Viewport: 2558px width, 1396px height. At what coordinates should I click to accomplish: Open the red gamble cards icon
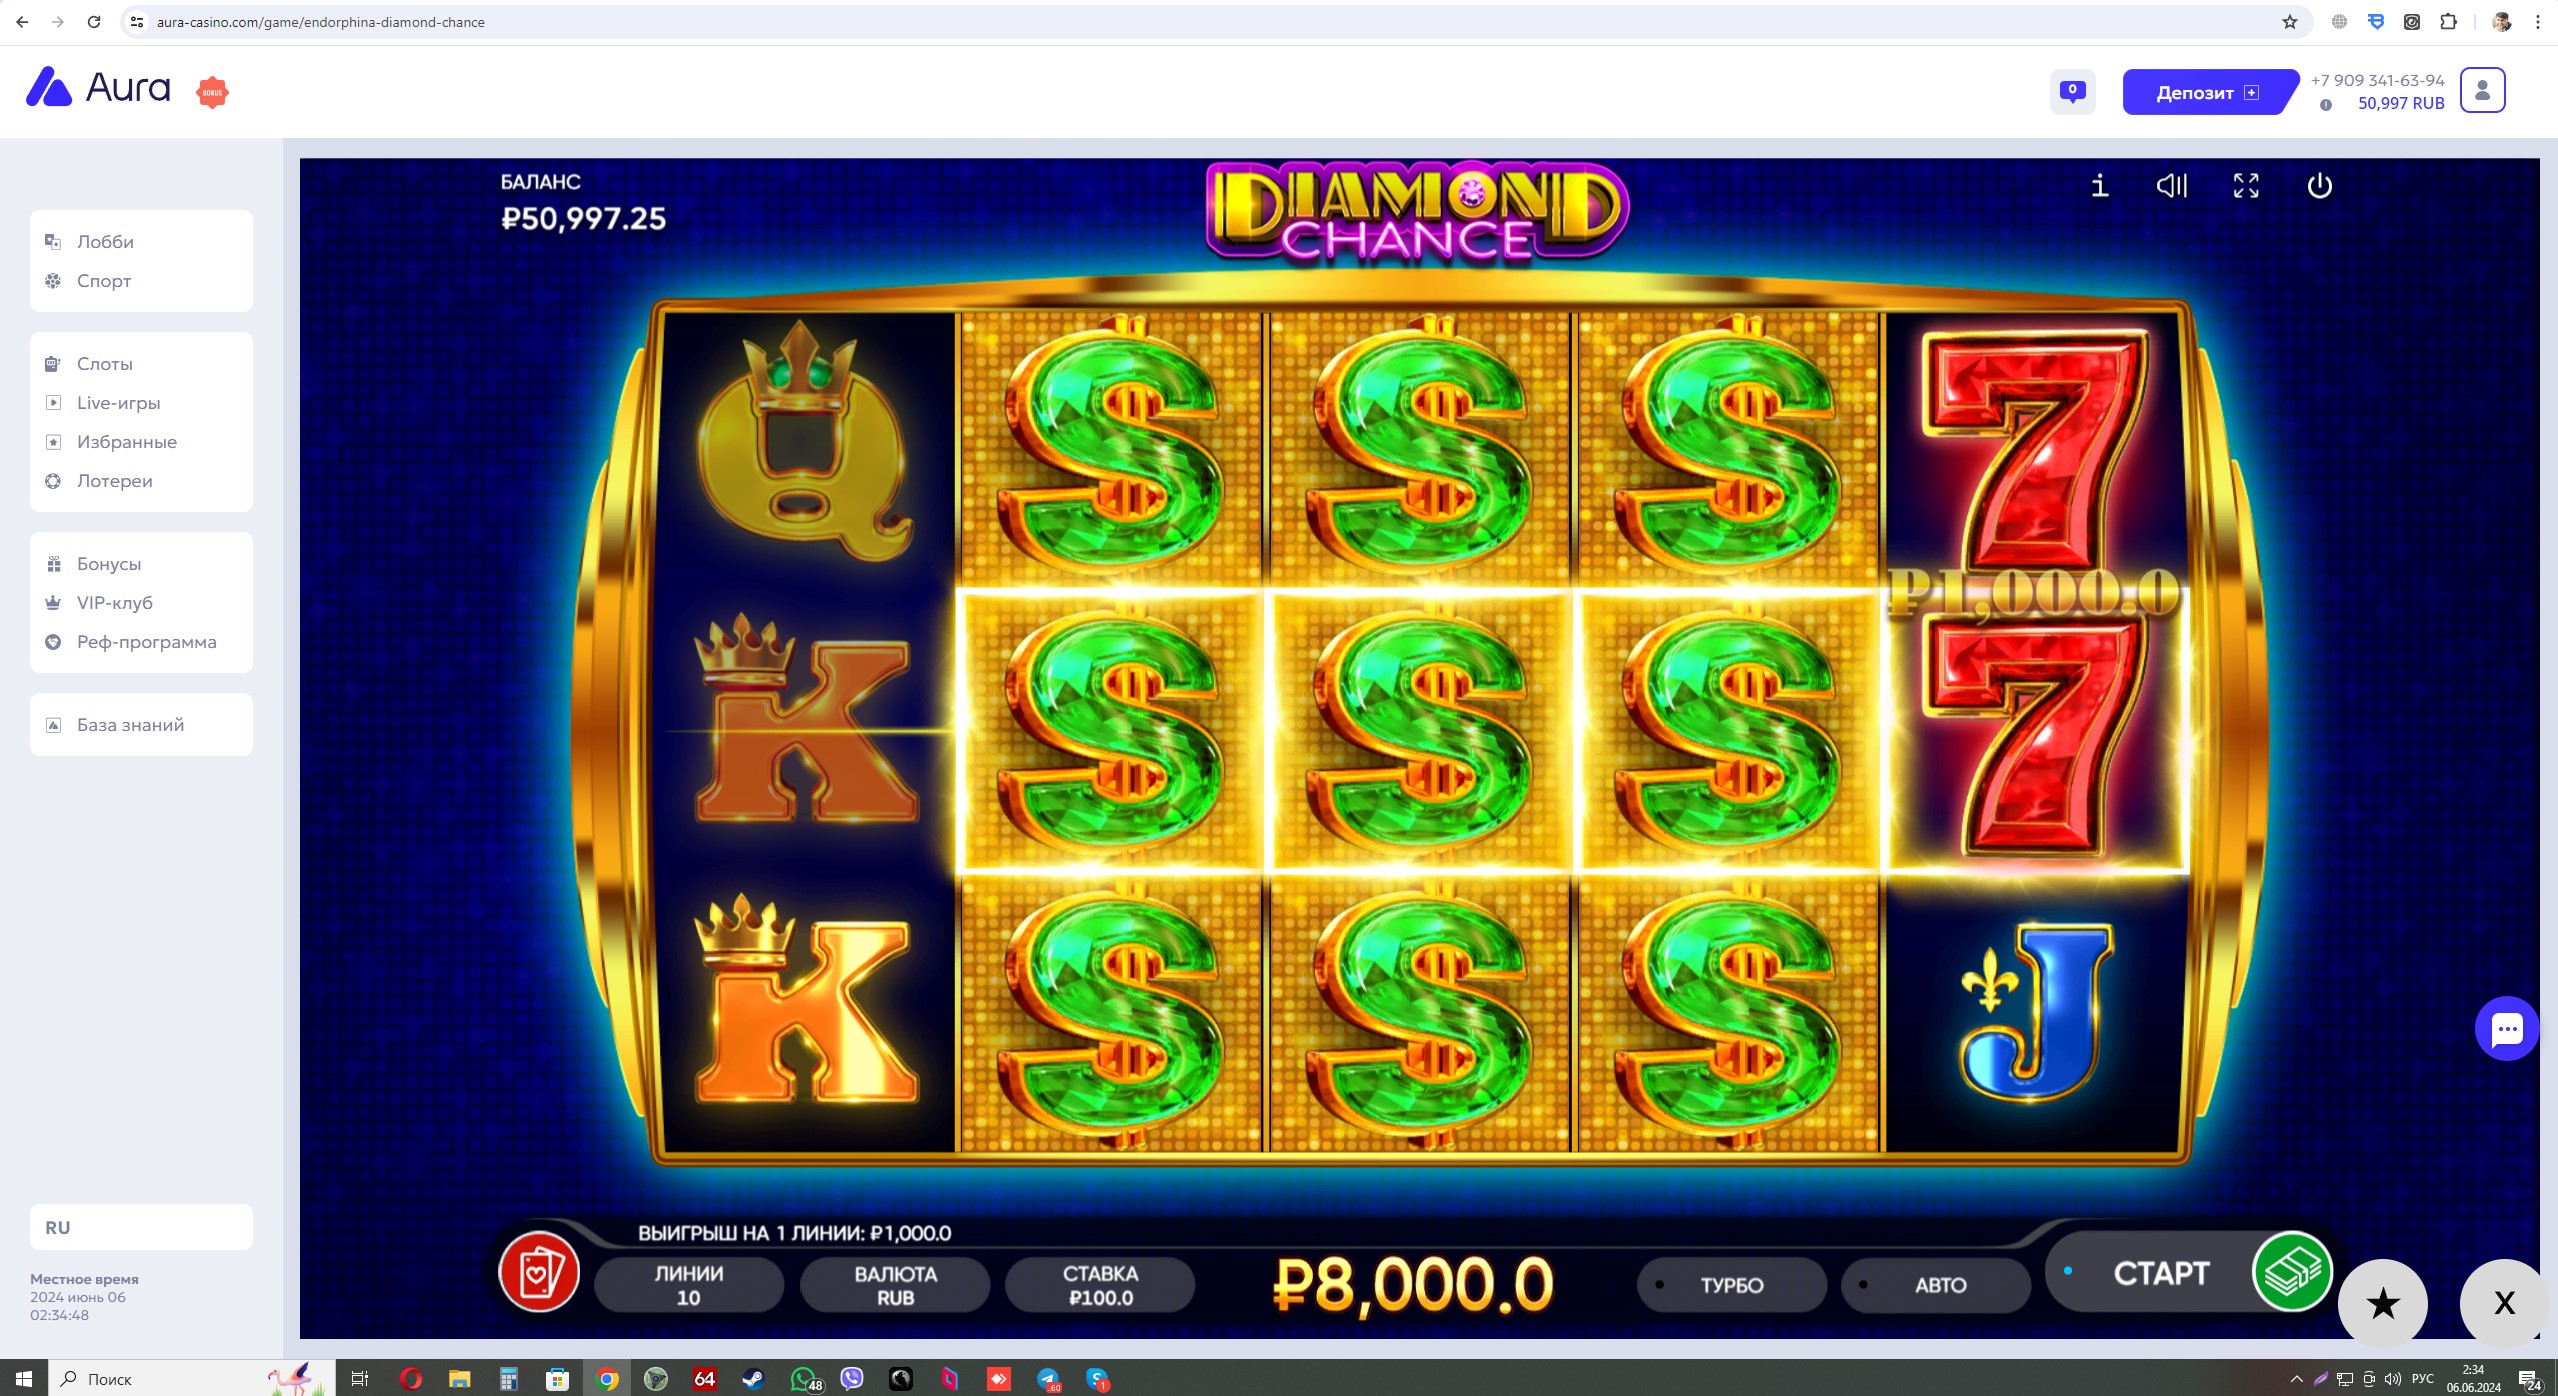(x=539, y=1272)
